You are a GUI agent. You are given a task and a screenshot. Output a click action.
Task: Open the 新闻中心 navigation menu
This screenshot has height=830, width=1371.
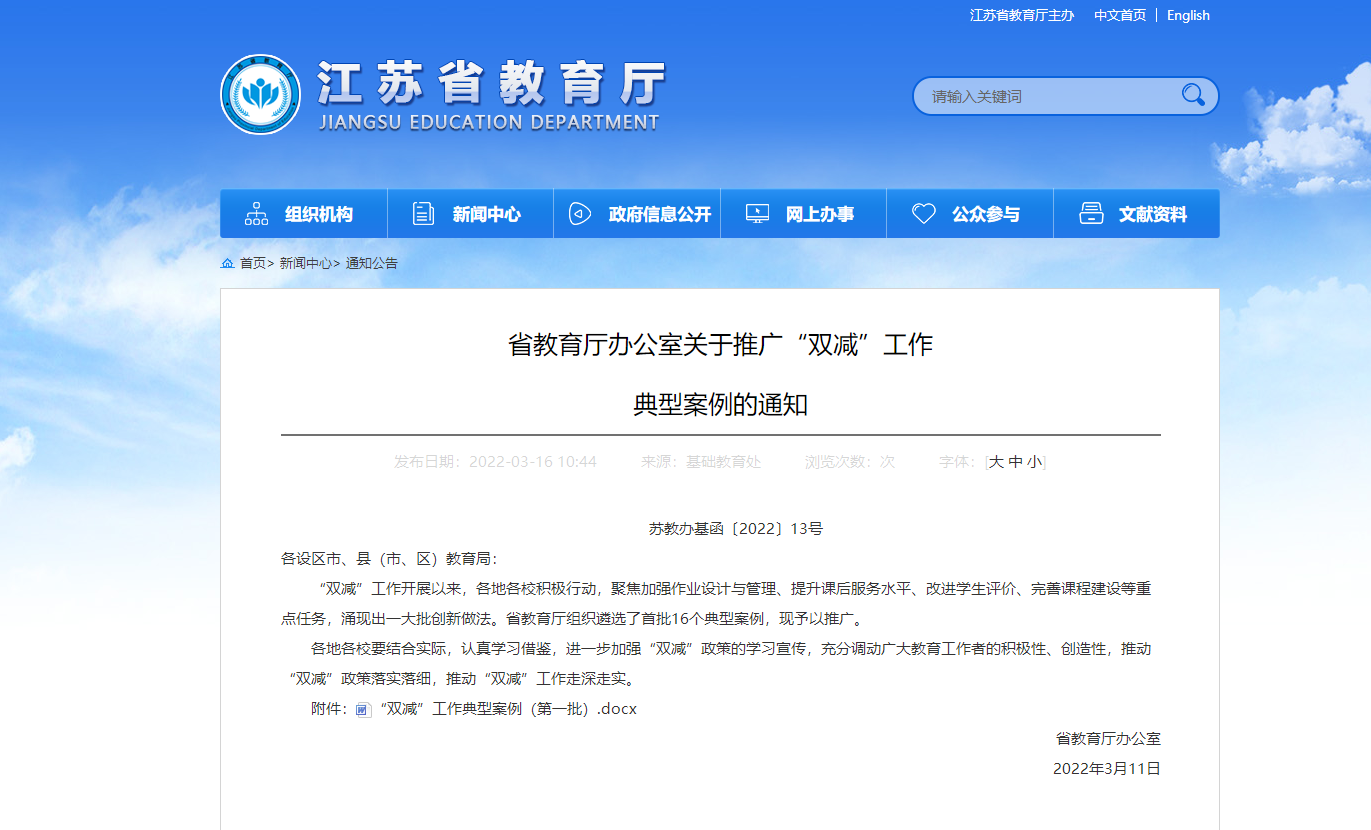pyautogui.click(x=486, y=214)
